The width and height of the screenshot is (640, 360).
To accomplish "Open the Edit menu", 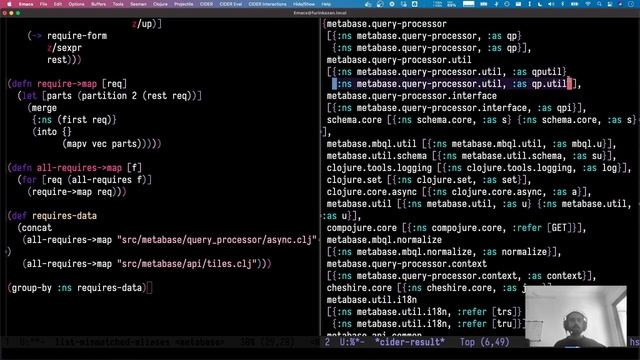I will click(58, 4).
